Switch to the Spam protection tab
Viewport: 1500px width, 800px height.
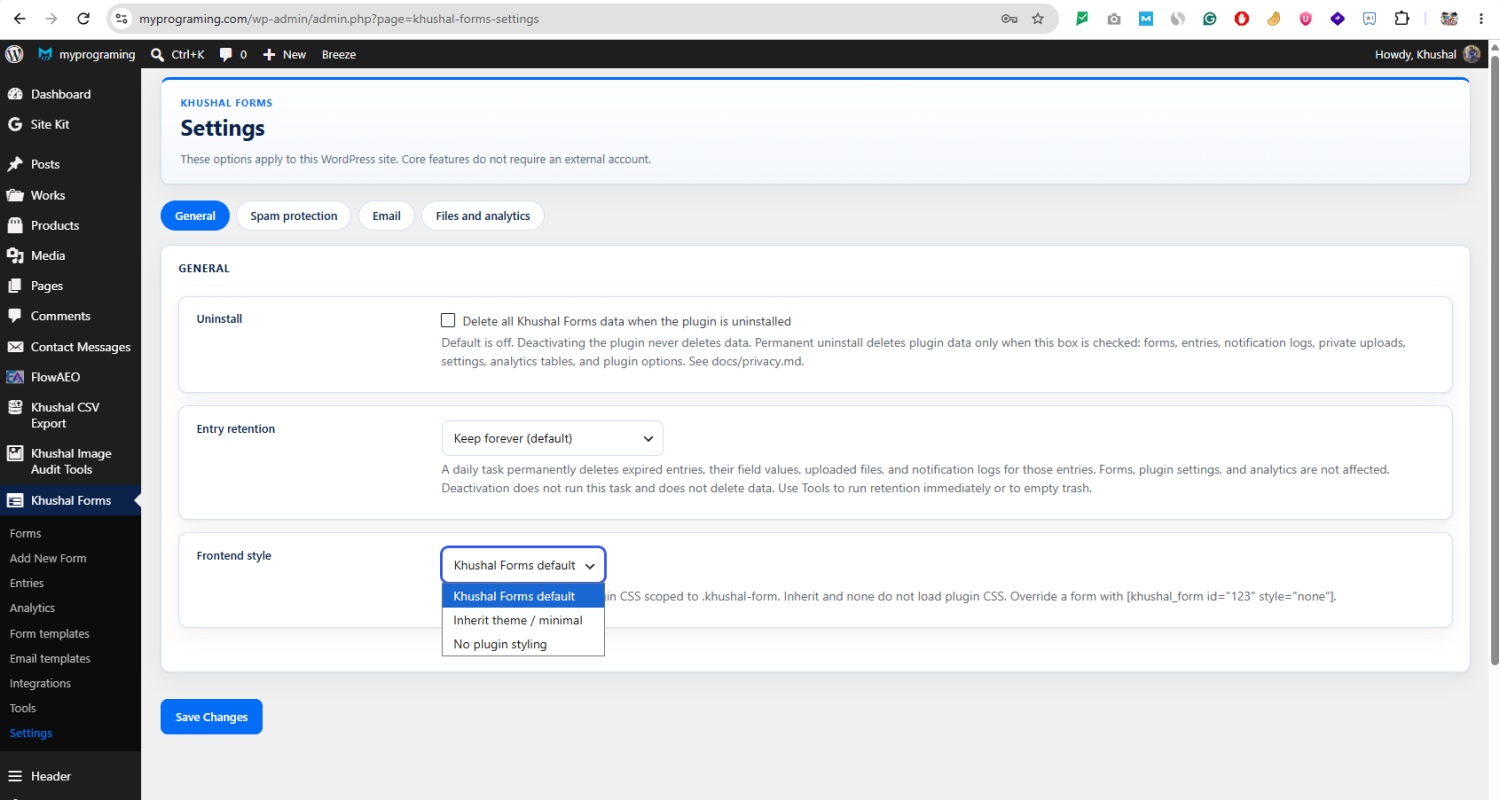click(x=294, y=216)
